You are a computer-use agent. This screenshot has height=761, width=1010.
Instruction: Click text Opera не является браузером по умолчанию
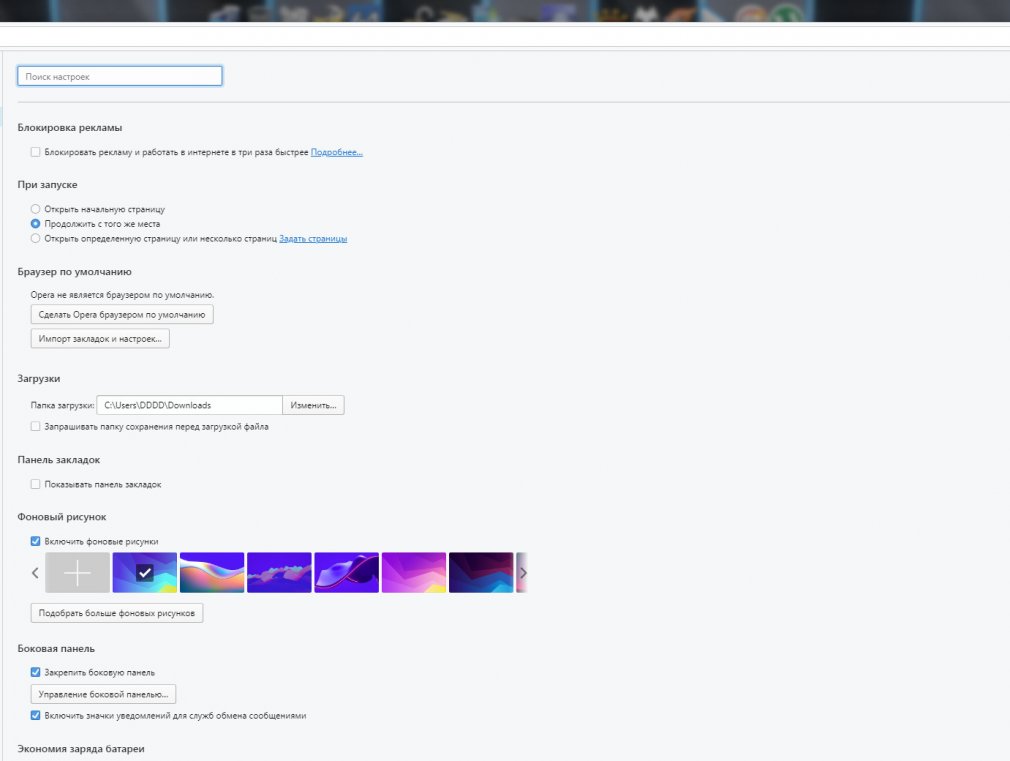coord(122,294)
